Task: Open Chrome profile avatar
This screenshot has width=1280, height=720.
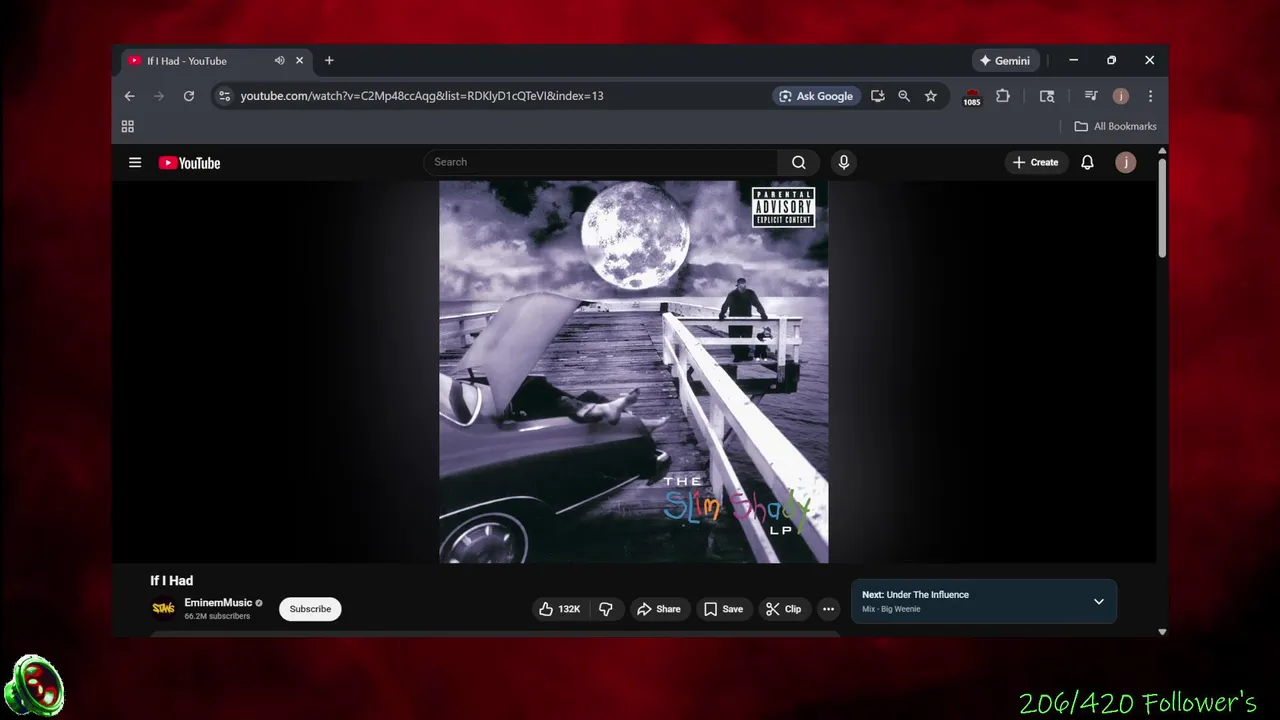Action: click(1121, 96)
